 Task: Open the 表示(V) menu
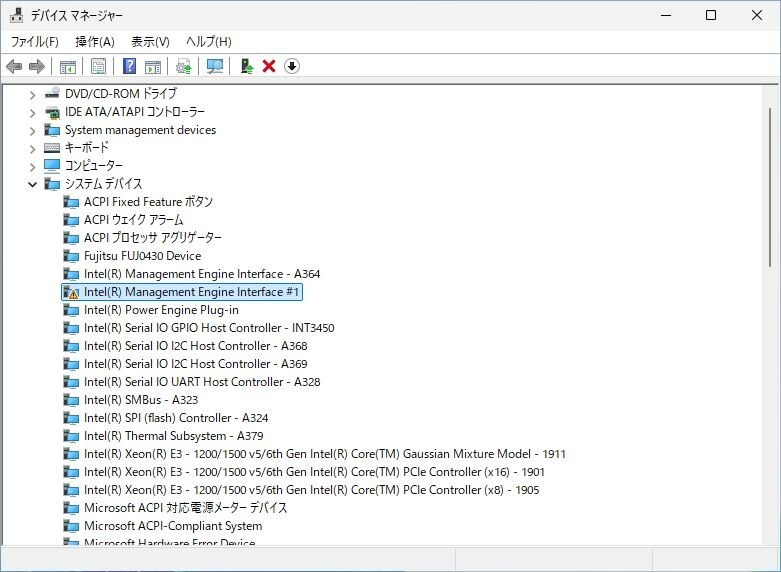click(150, 41)
